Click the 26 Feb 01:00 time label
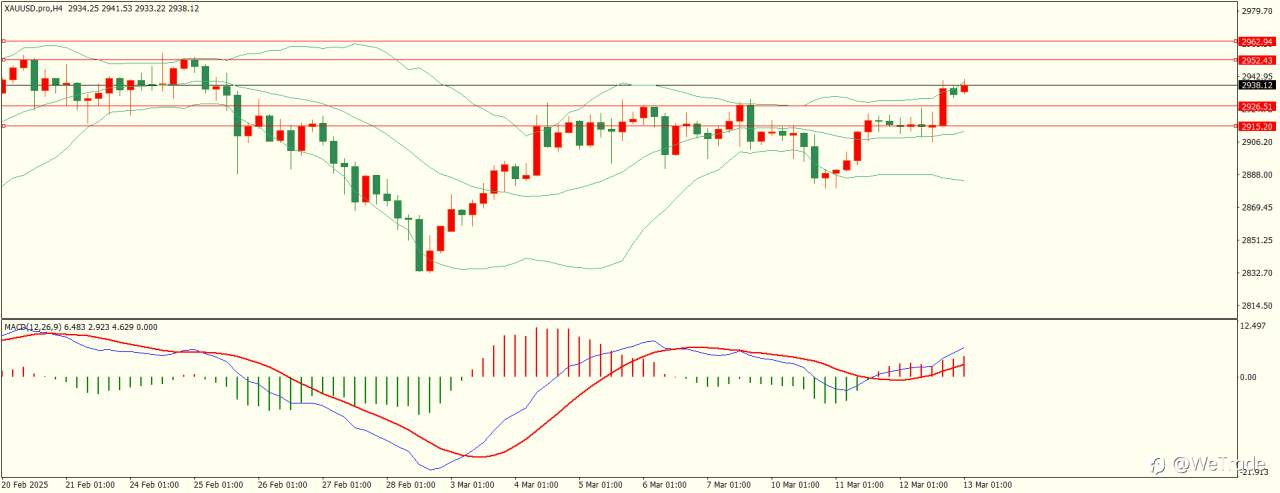Viewport: 1280px width, 493px height. [282, 485]
